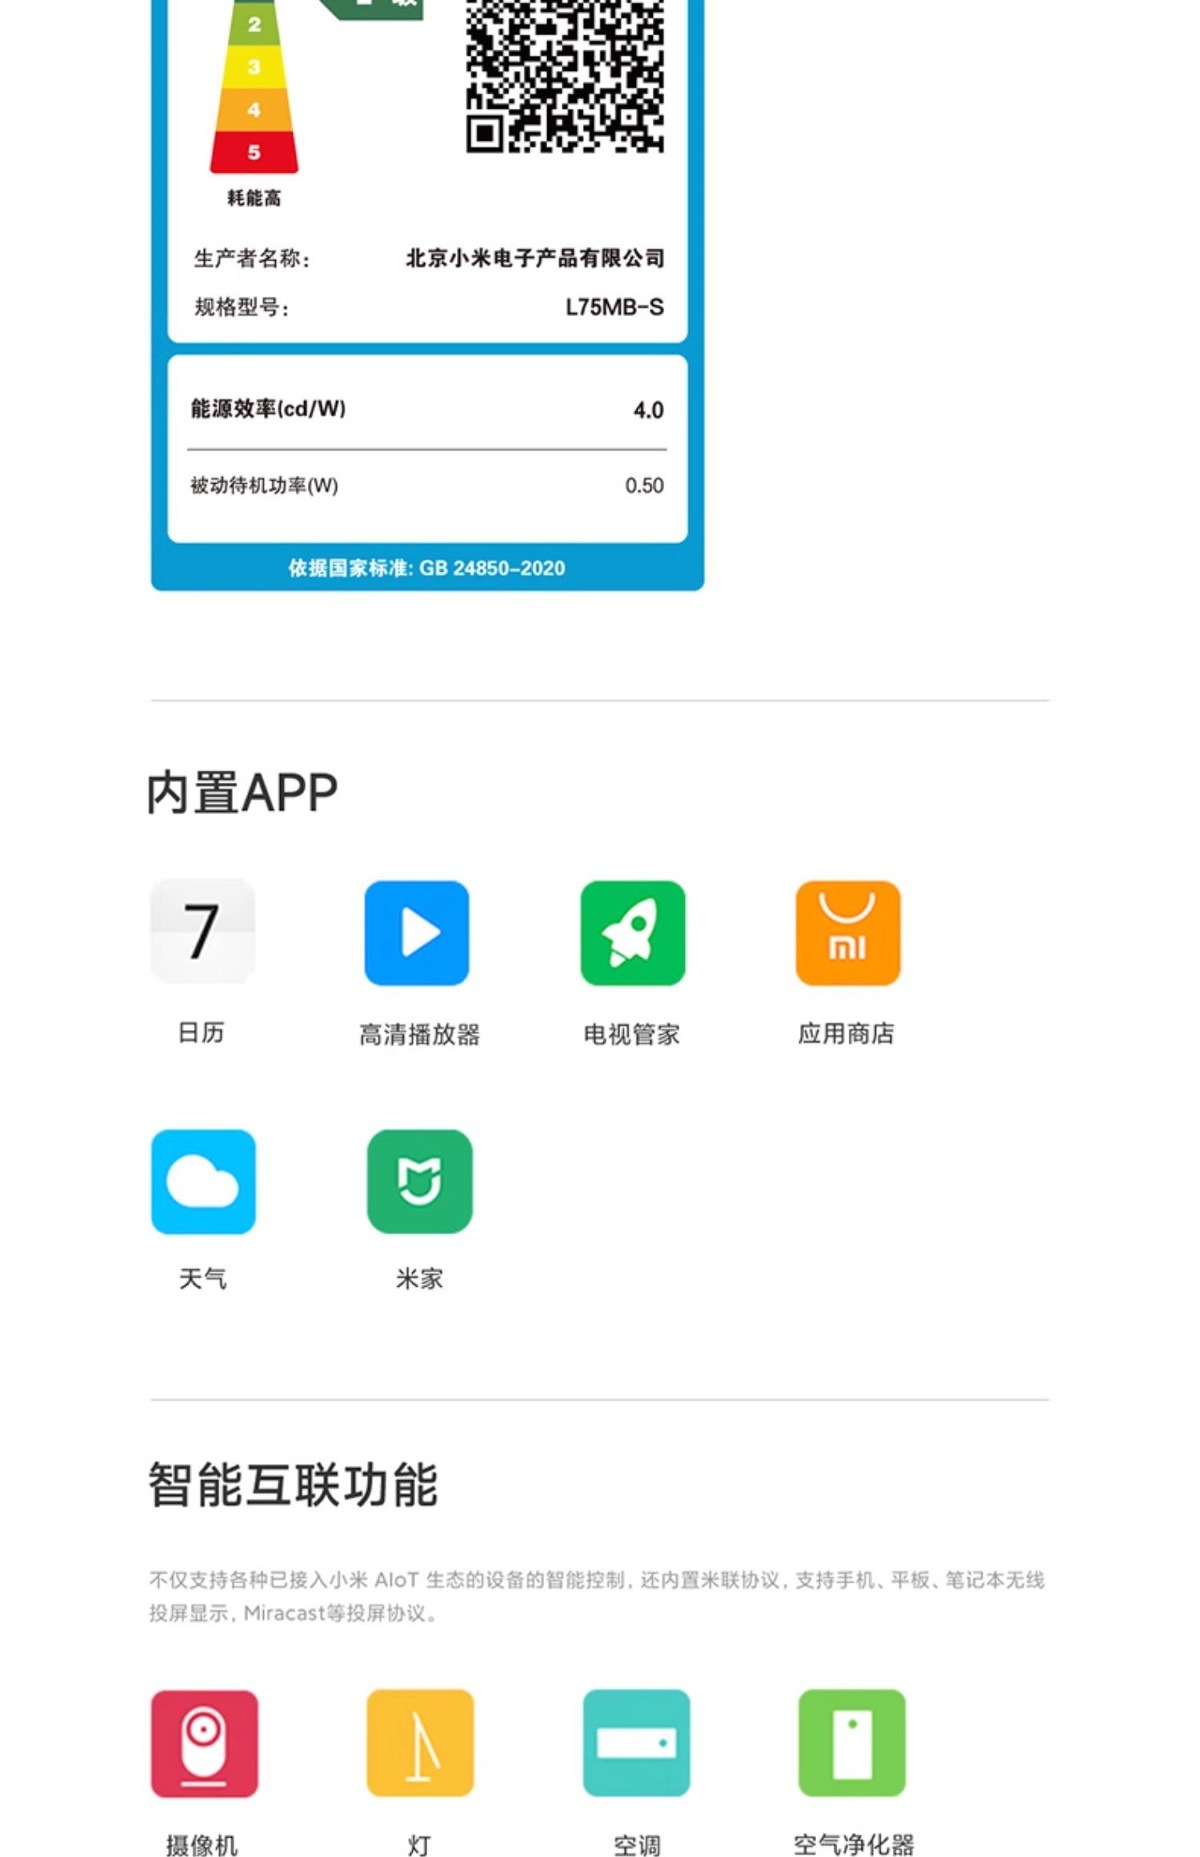
Task: Click the 应用商店 label text
Action: point(846,1033)
